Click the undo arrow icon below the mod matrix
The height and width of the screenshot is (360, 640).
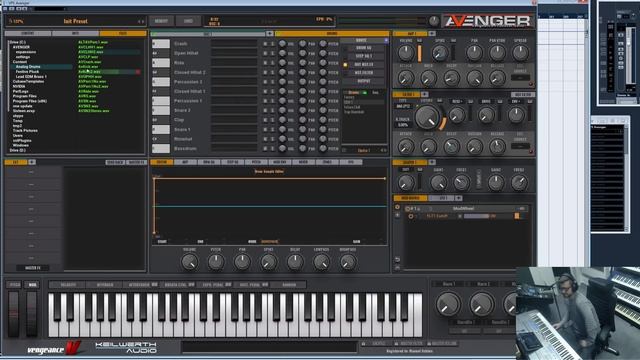398,259
